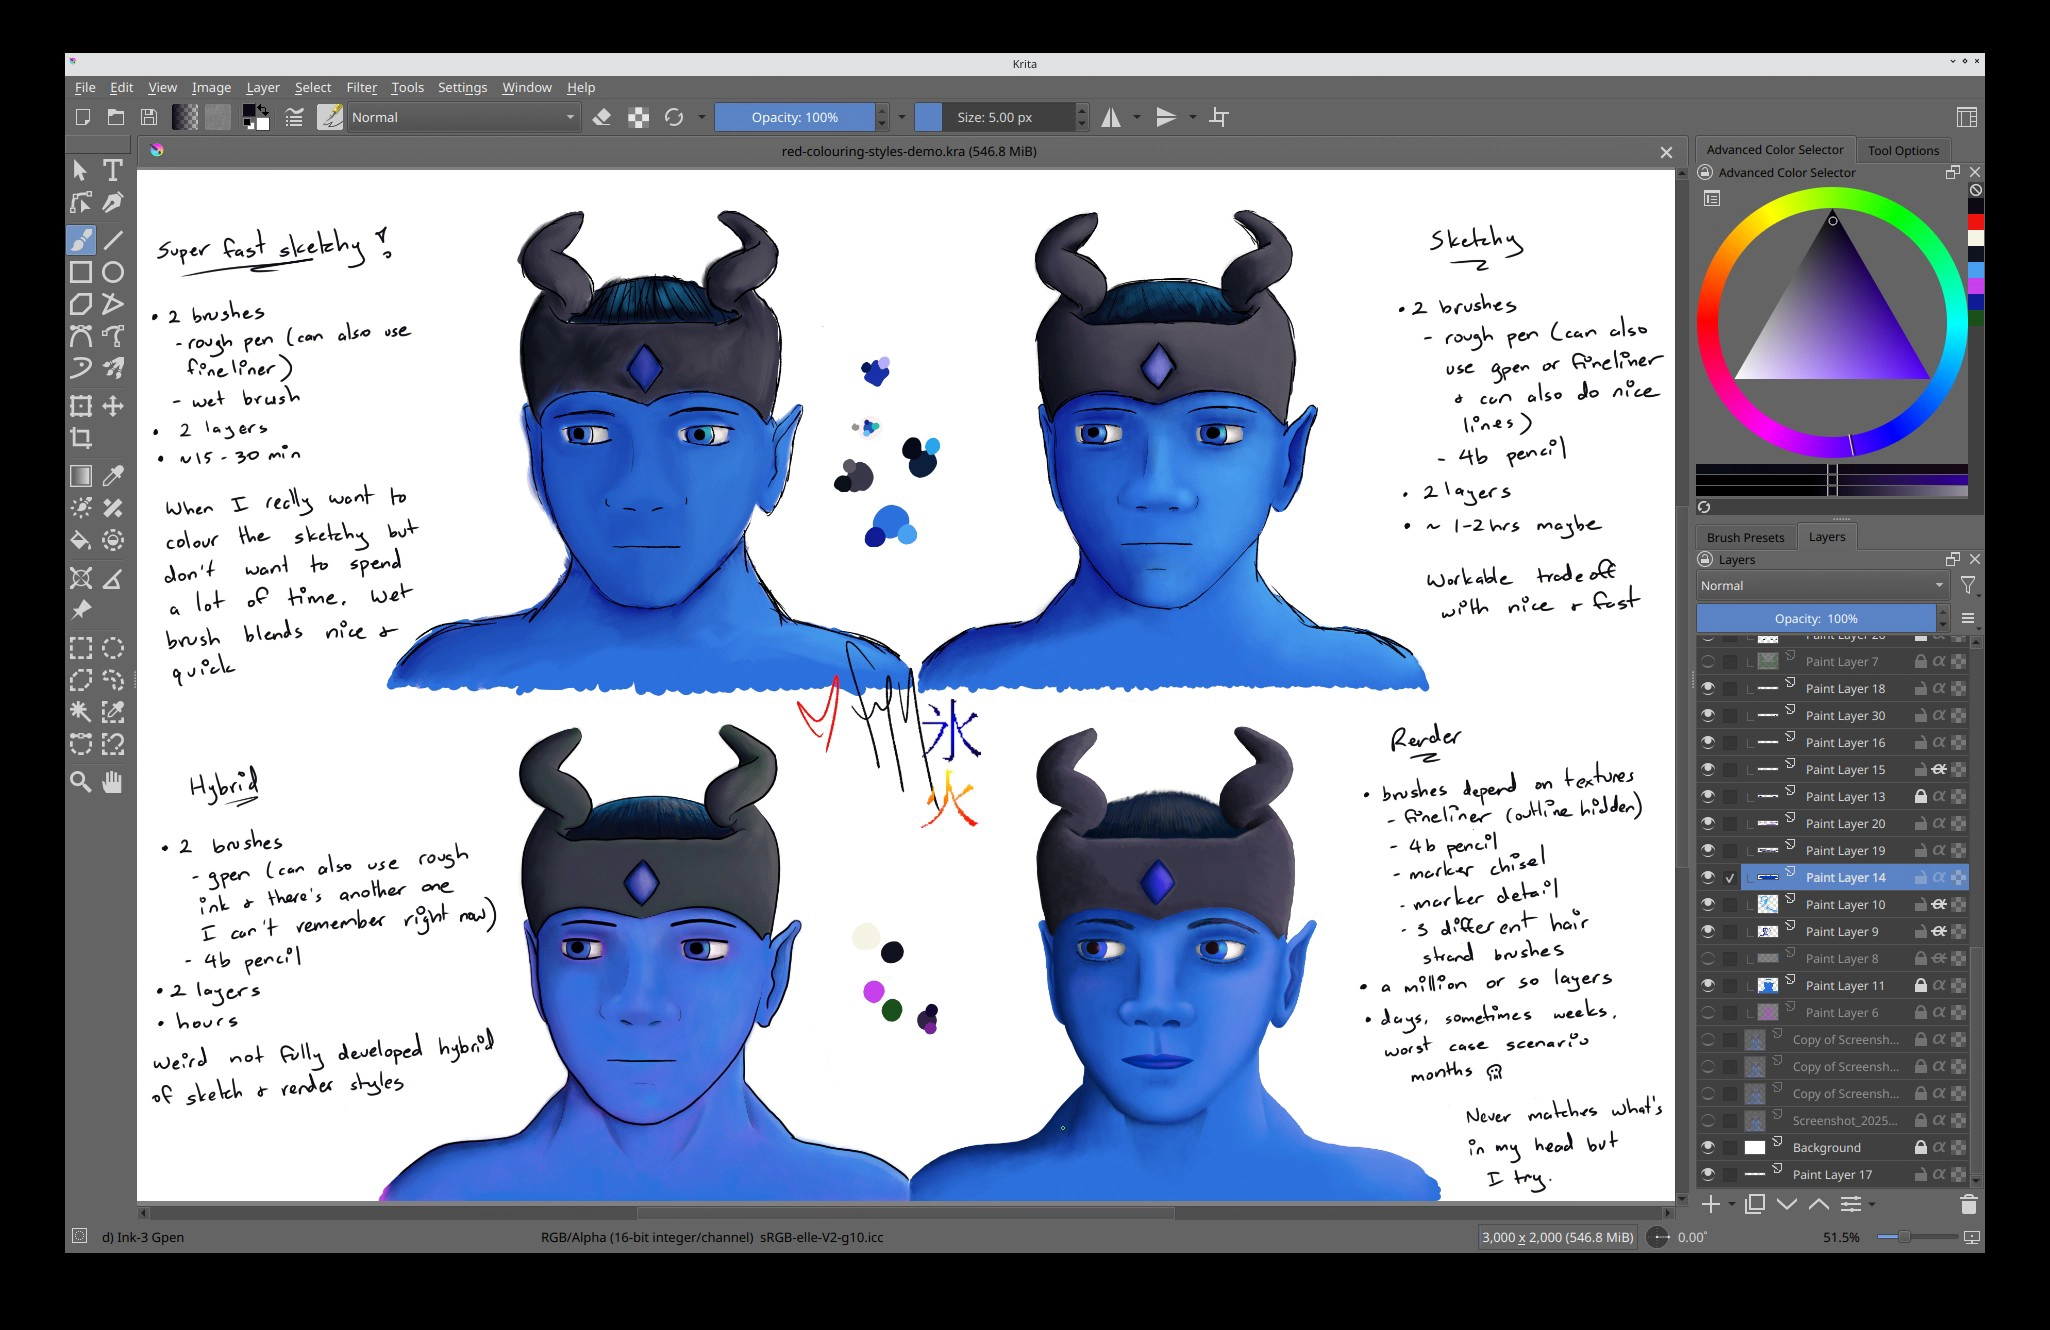
Task: Switch to Brush Presets tab
Action: tap(1745, 537)
